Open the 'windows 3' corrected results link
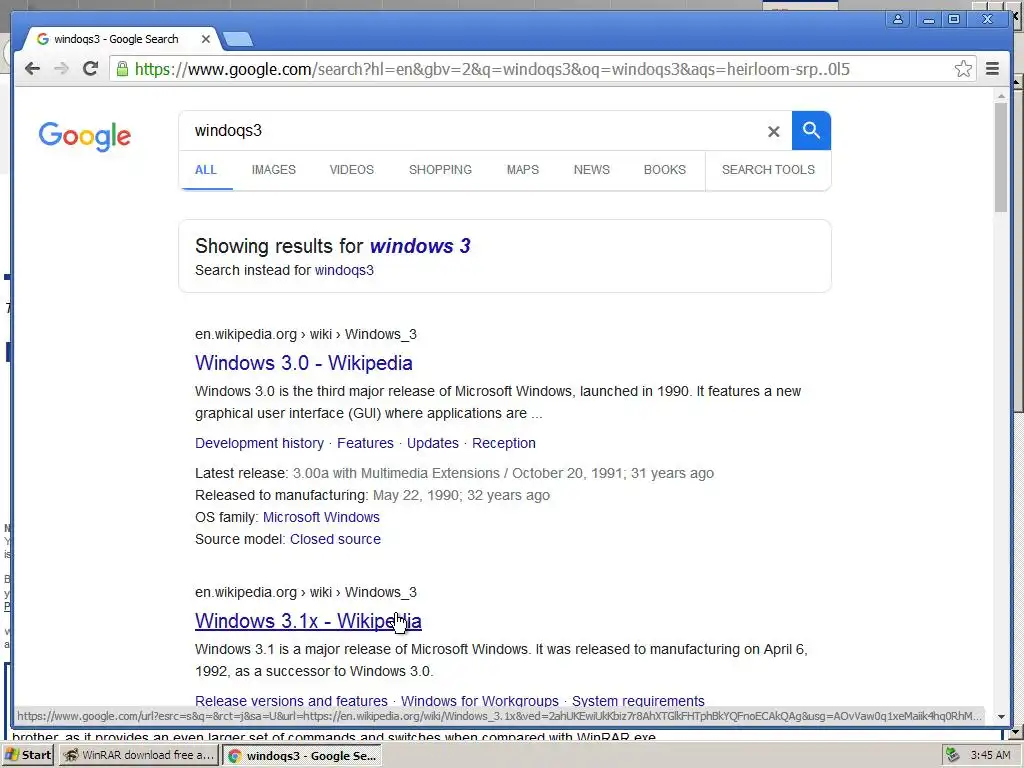Screen dimensions: 1024x768 pos(420,246)
